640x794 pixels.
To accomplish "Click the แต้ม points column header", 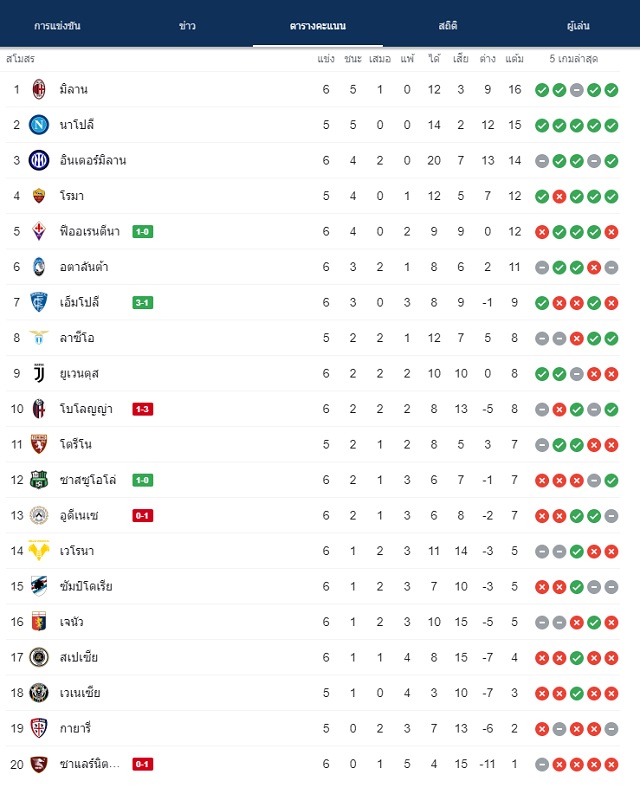I will 514,59.
